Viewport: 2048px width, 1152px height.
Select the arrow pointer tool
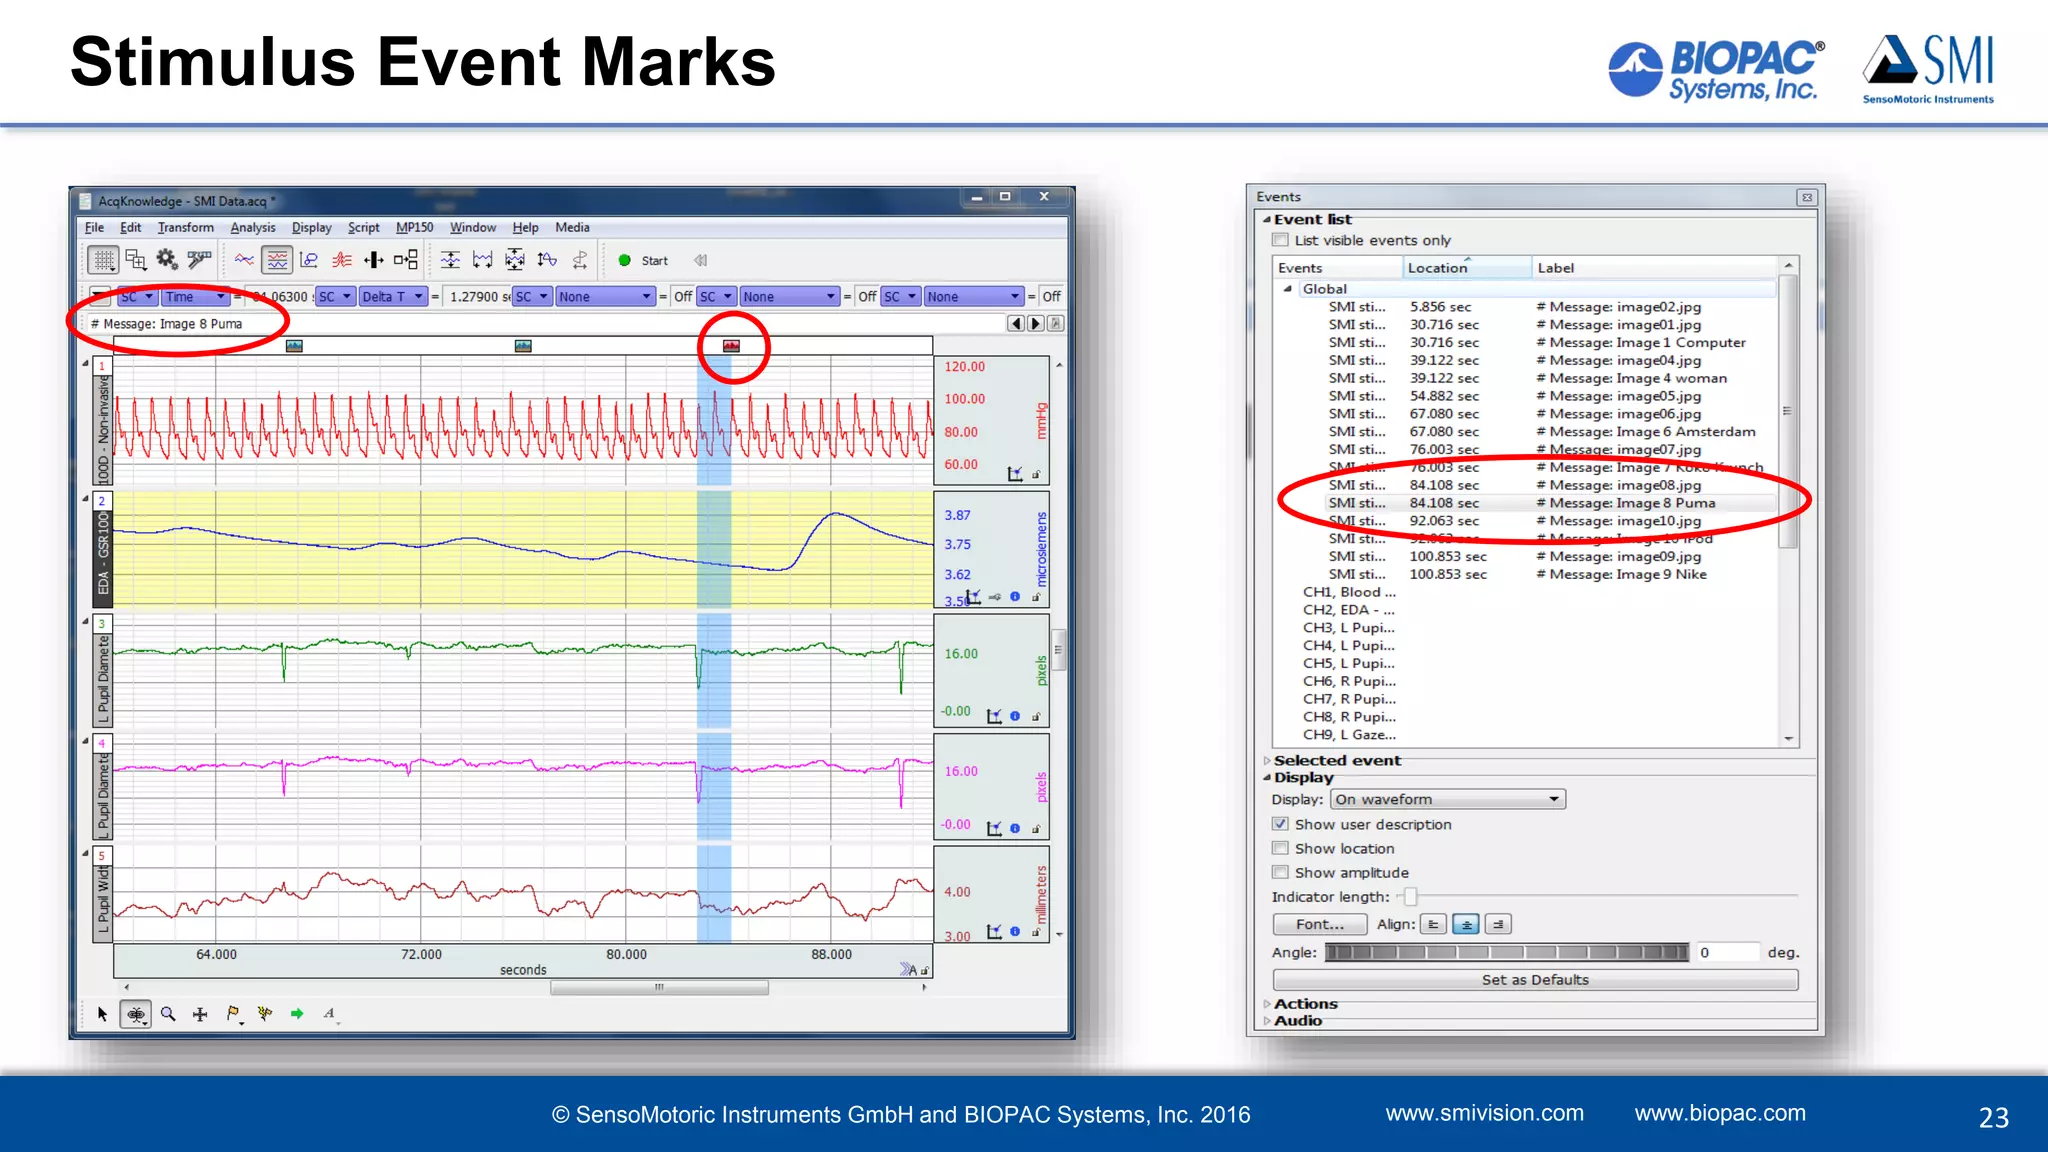pos(102,1014)
